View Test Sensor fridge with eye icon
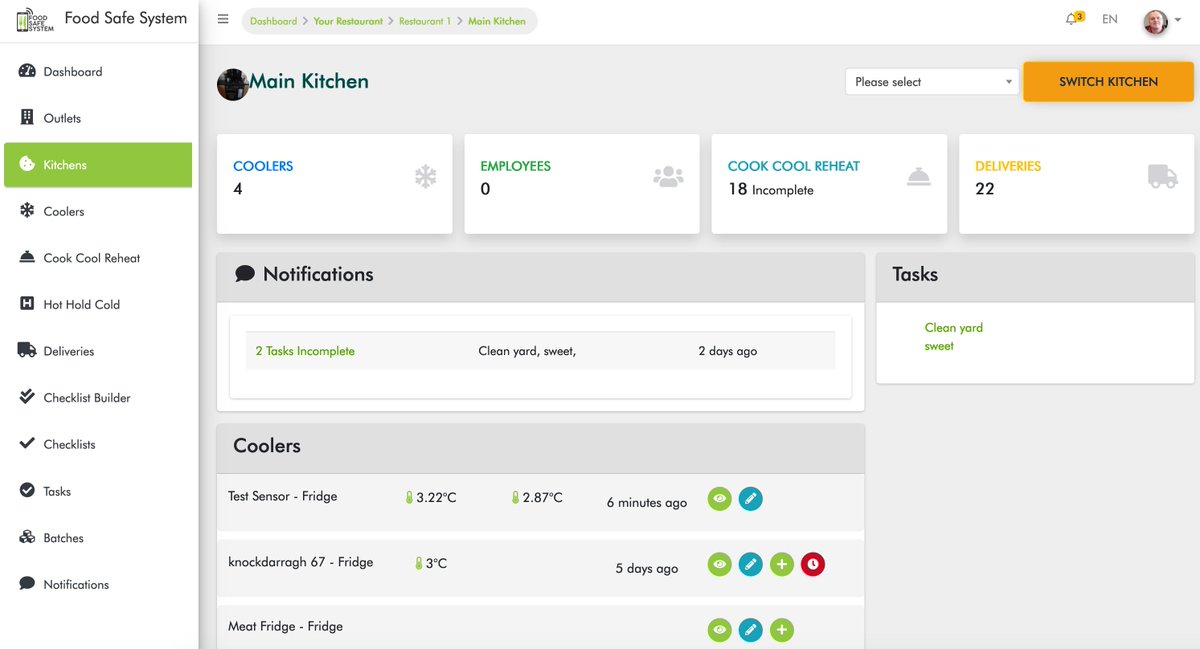 [x=719, y=498]
